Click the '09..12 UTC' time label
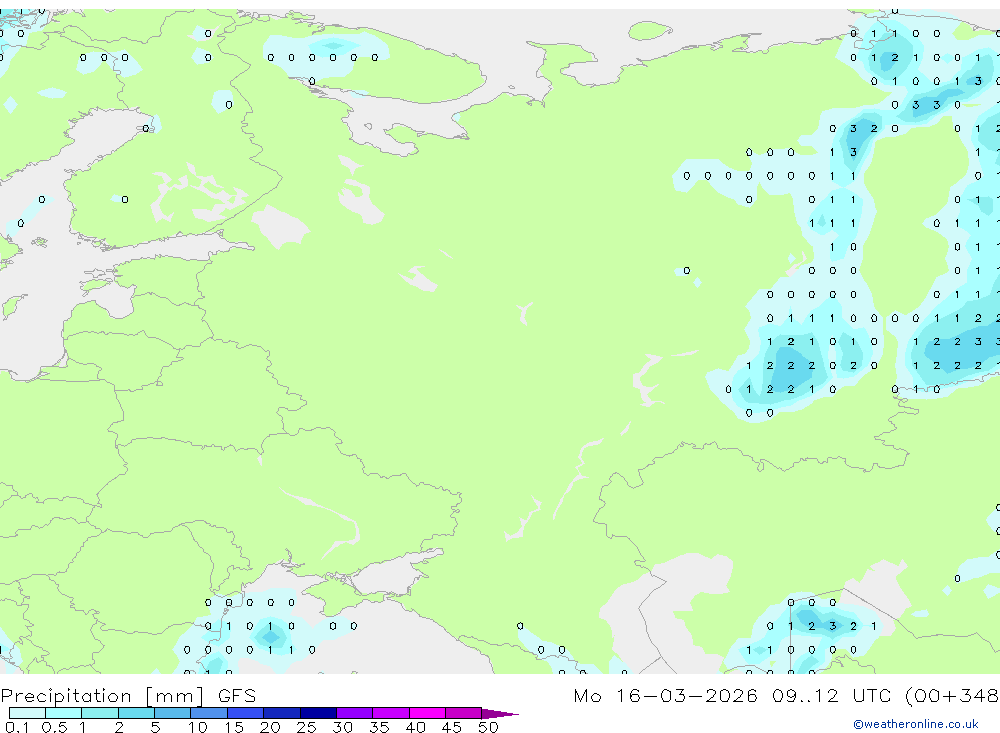Viewport: 1000px width, 733px height. point(832,695)
